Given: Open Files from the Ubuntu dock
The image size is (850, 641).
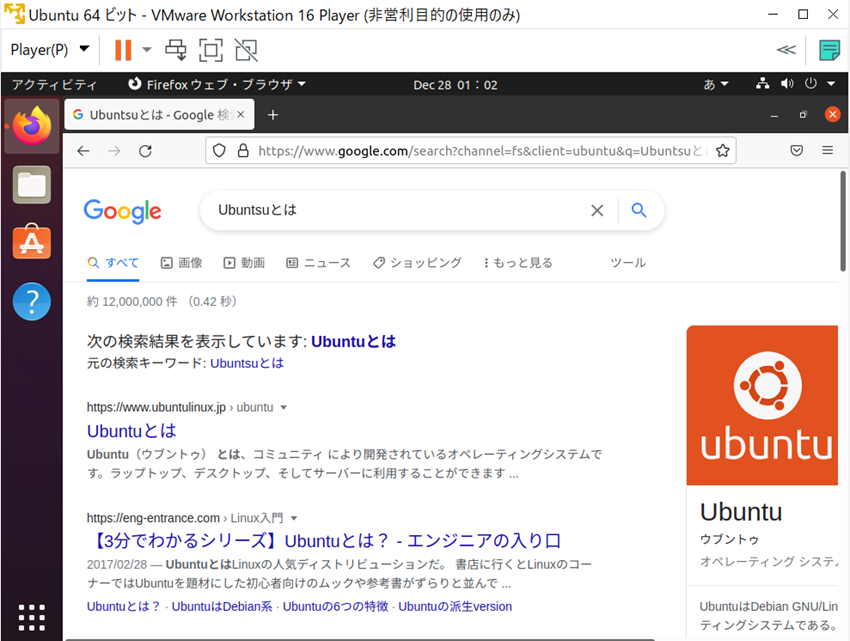Looking at the screenshot, I should tap(32, 185).
